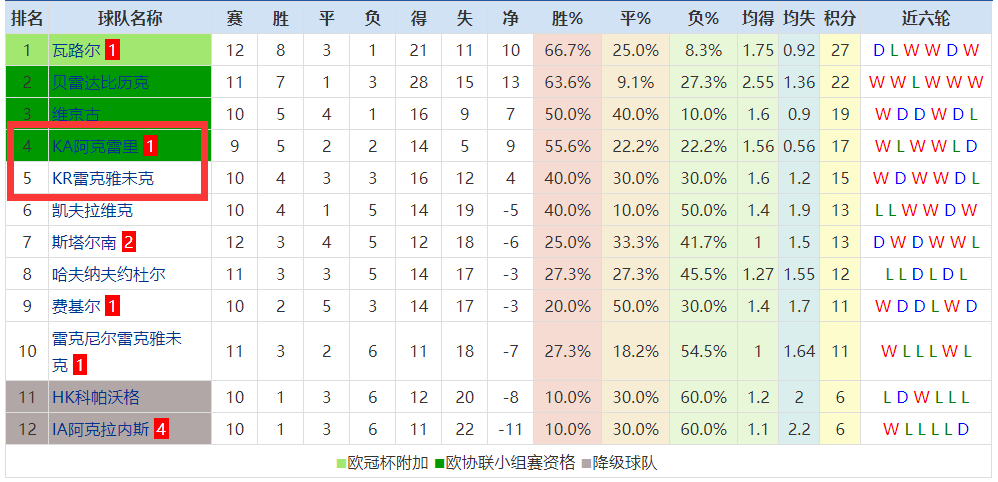
Task: Click red card badge next to 瓦路尔
Action: [x=112, y=50]
